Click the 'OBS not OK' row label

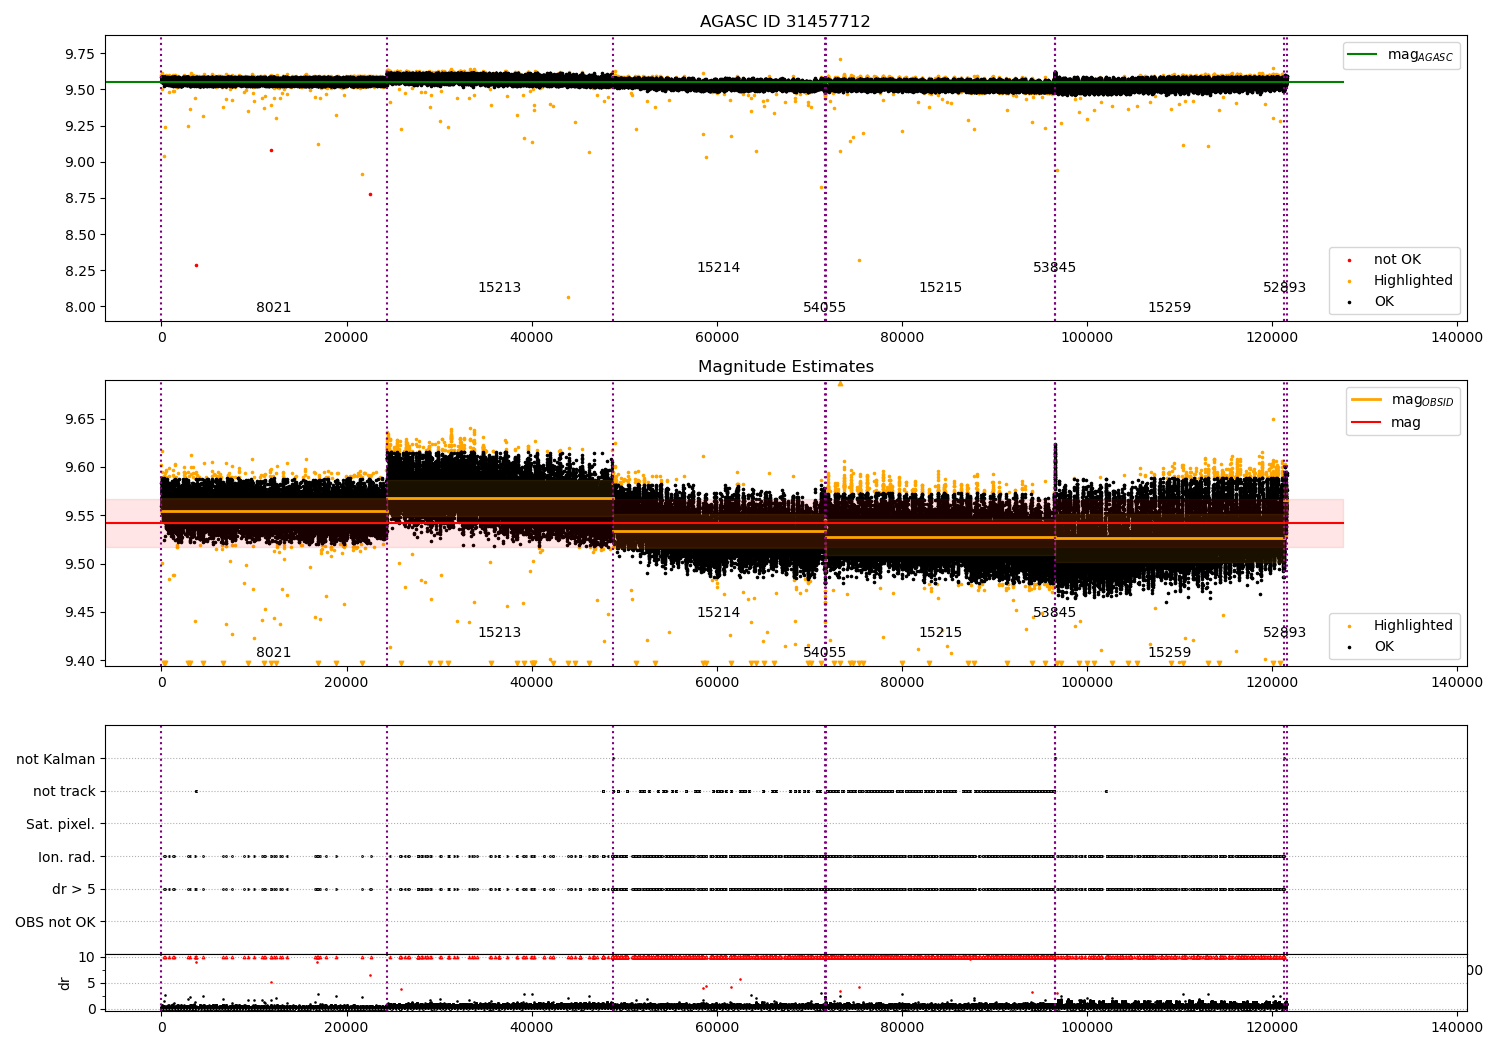[56, 922]
